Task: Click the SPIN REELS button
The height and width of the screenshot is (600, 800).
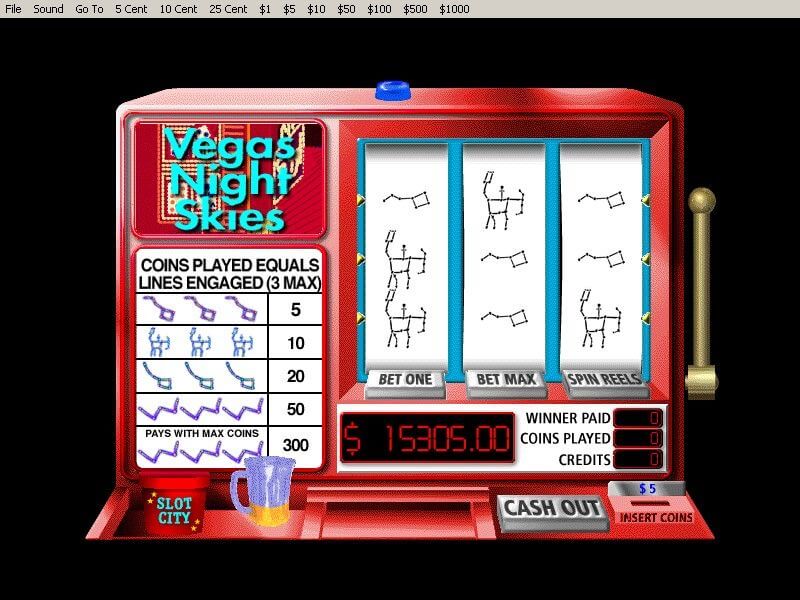Action: (x=605, y=381)
